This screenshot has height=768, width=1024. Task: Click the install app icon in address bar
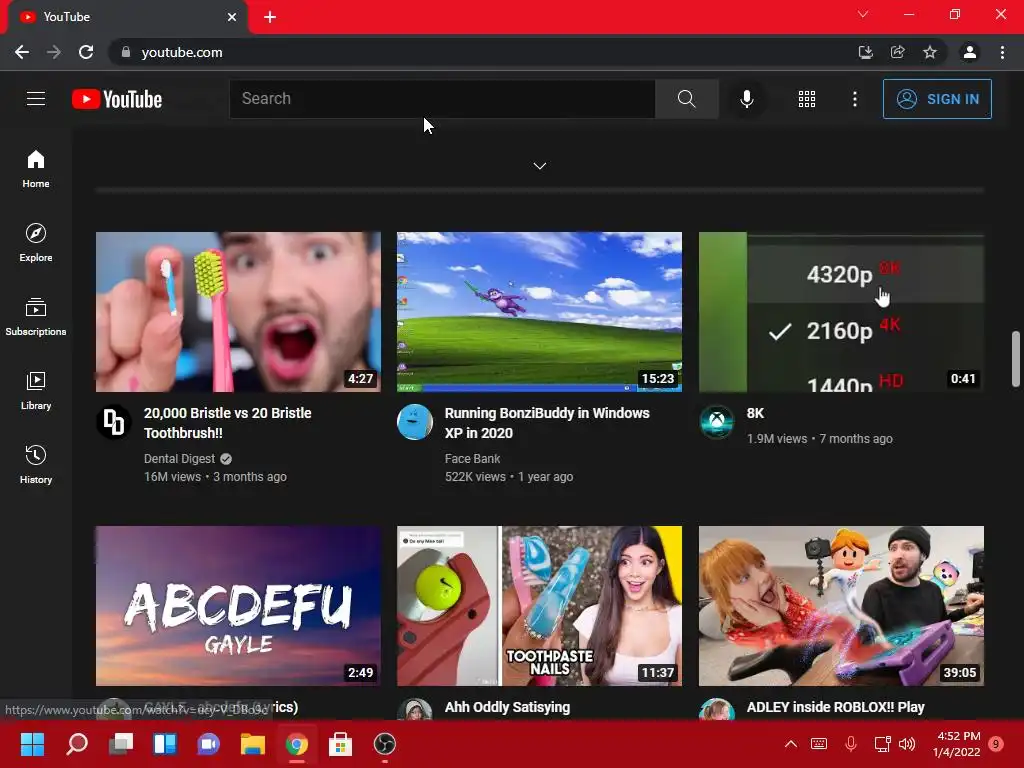pyautogui.click(x=865, y=52)
